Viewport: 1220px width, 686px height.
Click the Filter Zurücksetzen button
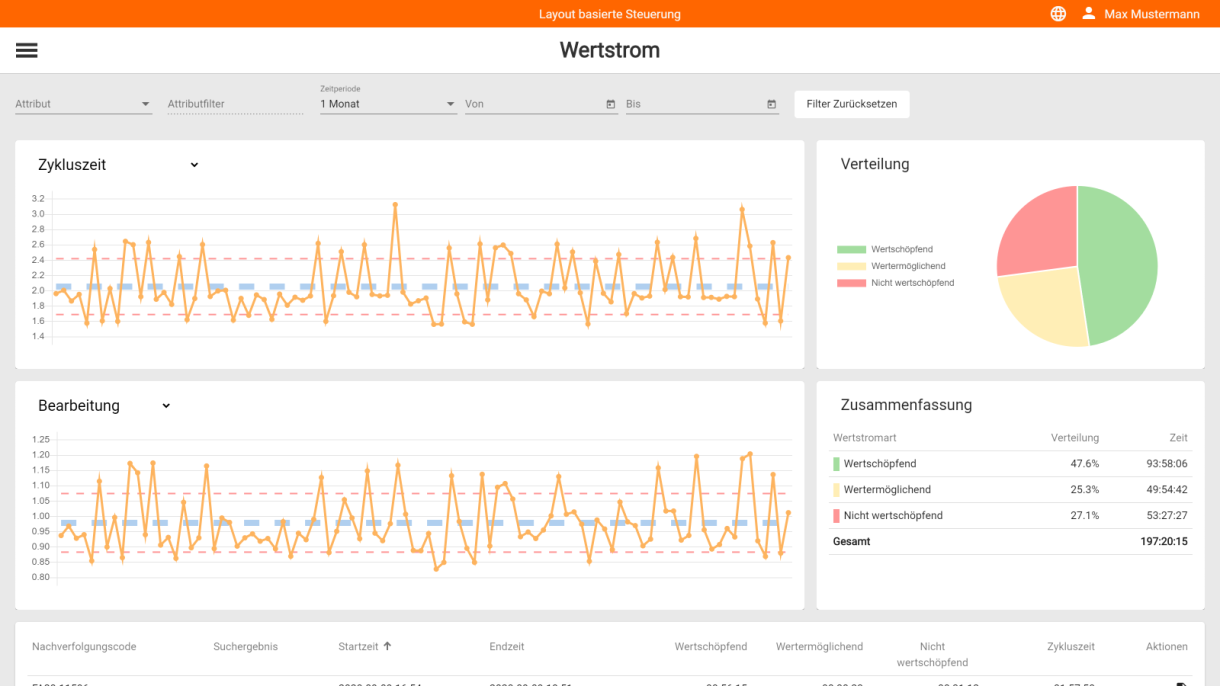coord(852,104)
